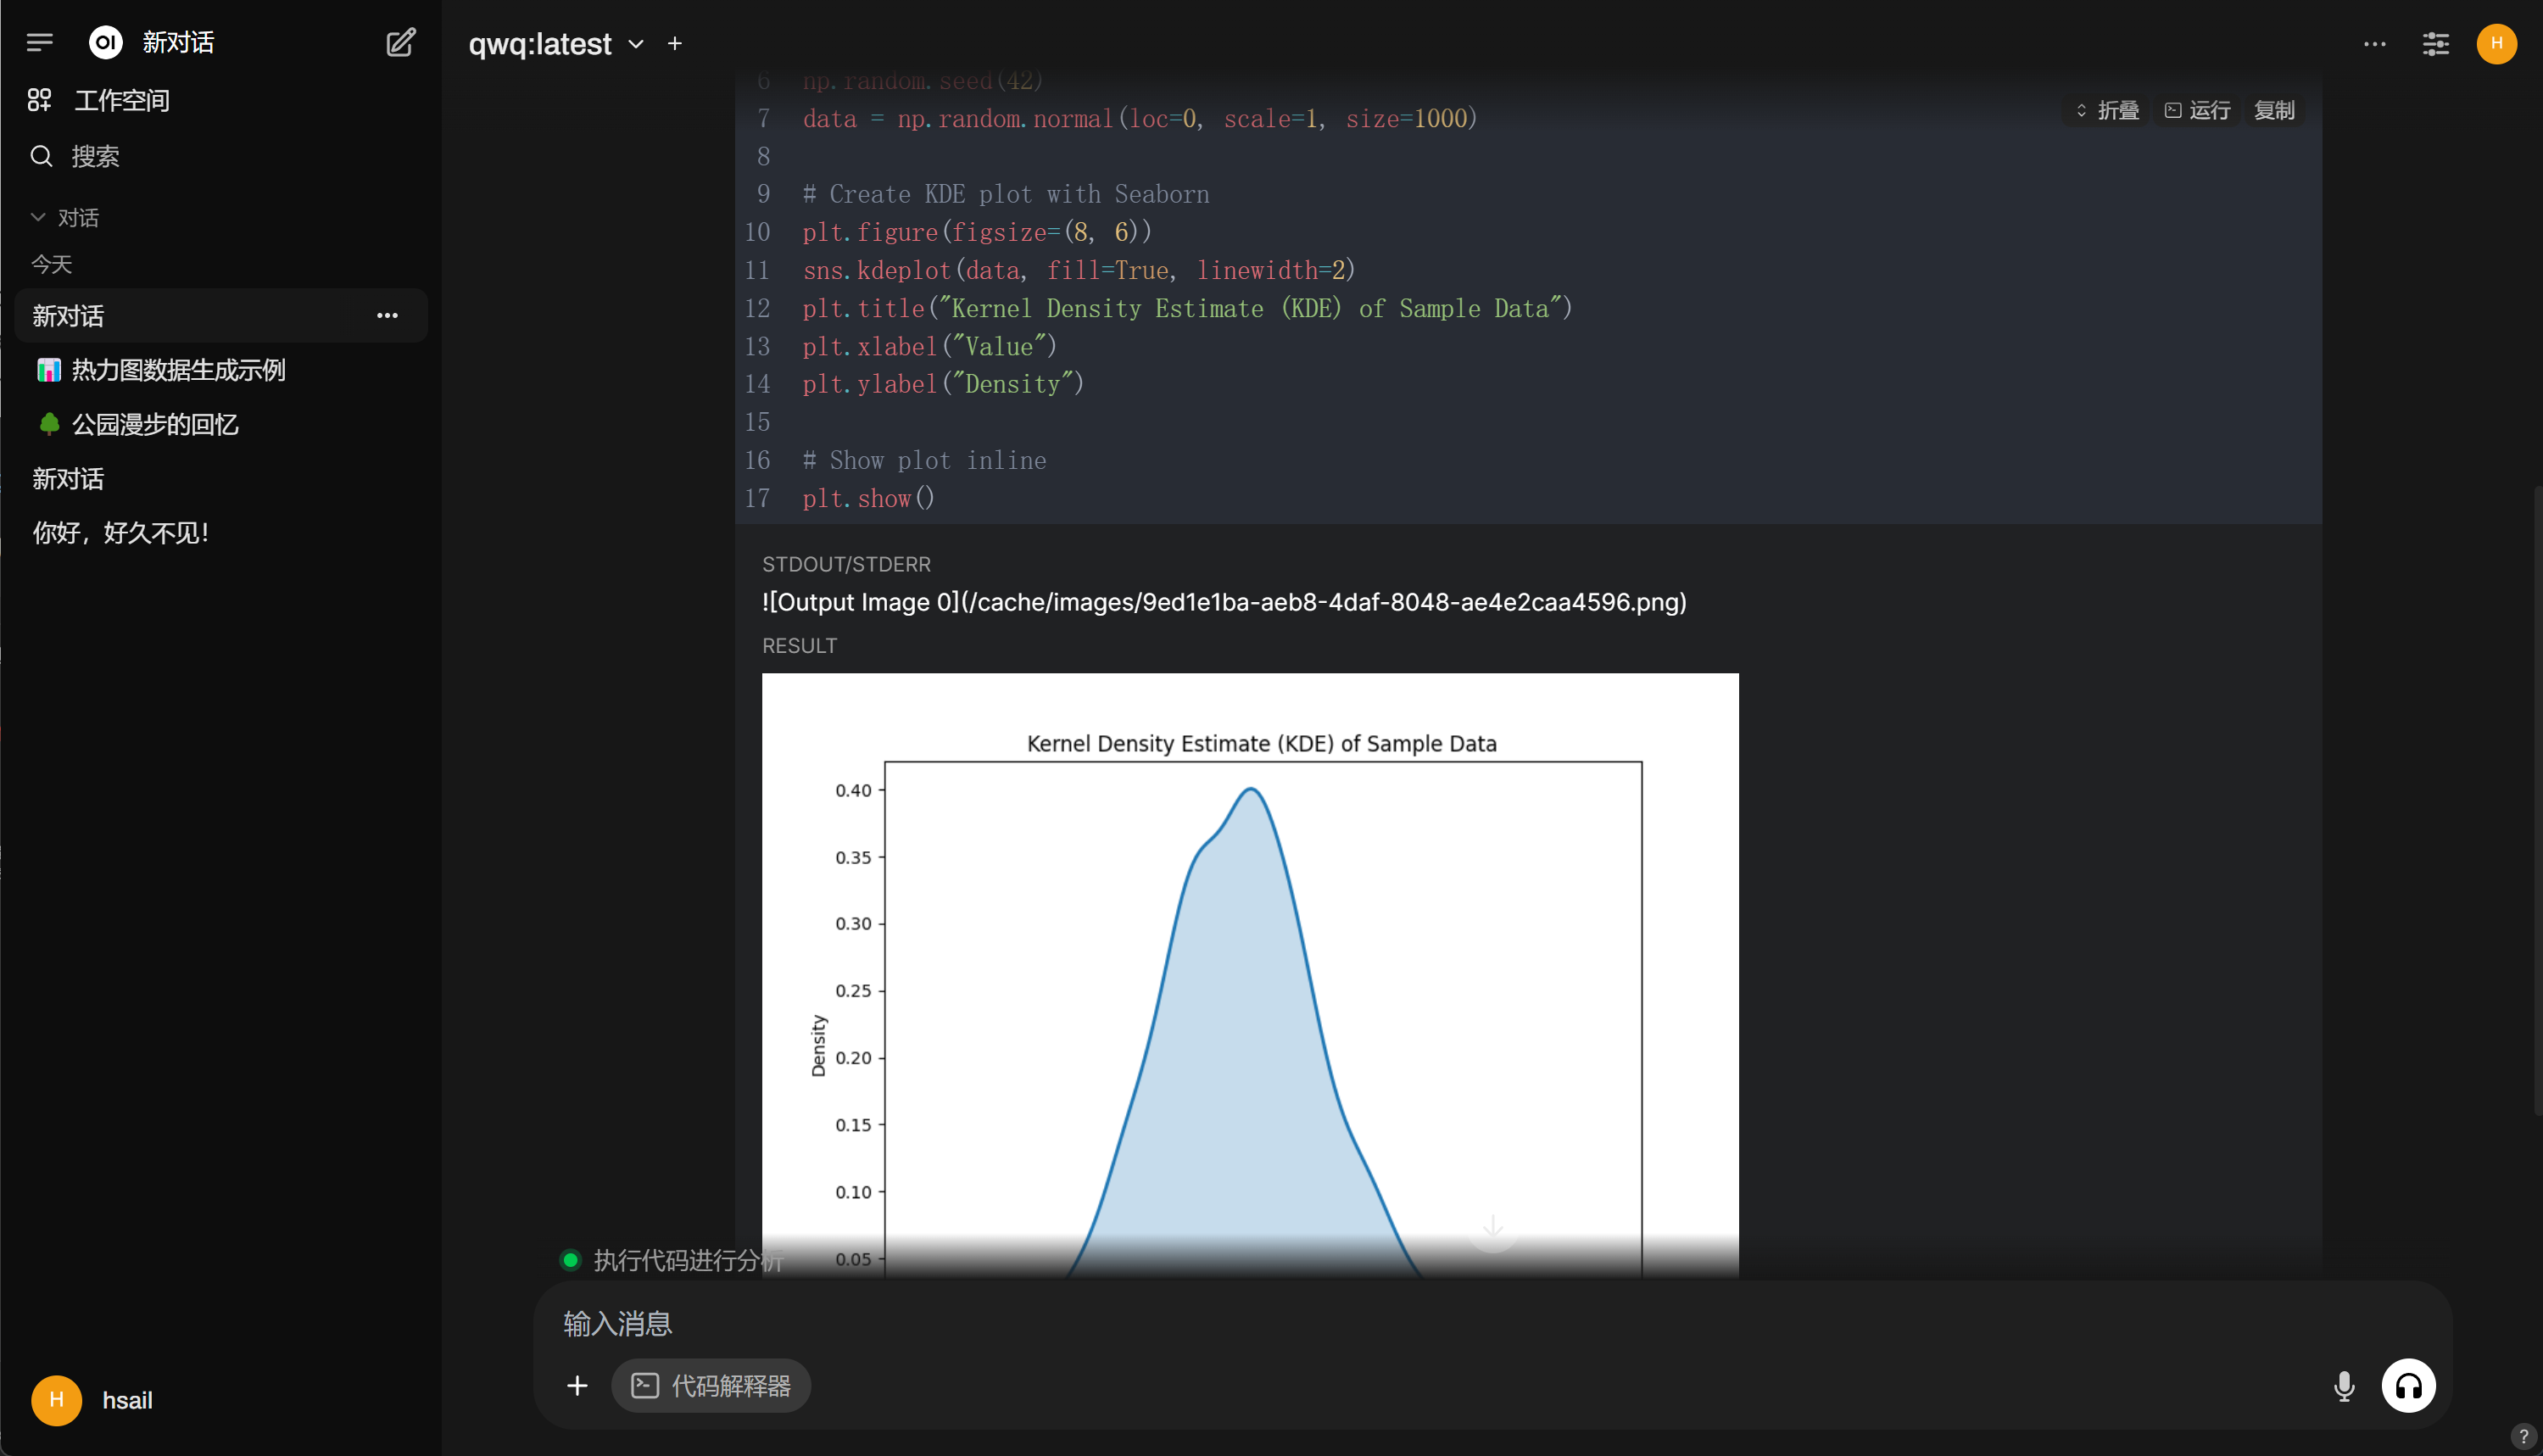Viewport: 2543px width, 1456px height.
Task: Start a new chat with pencil icon
Action: click(400, 42)
